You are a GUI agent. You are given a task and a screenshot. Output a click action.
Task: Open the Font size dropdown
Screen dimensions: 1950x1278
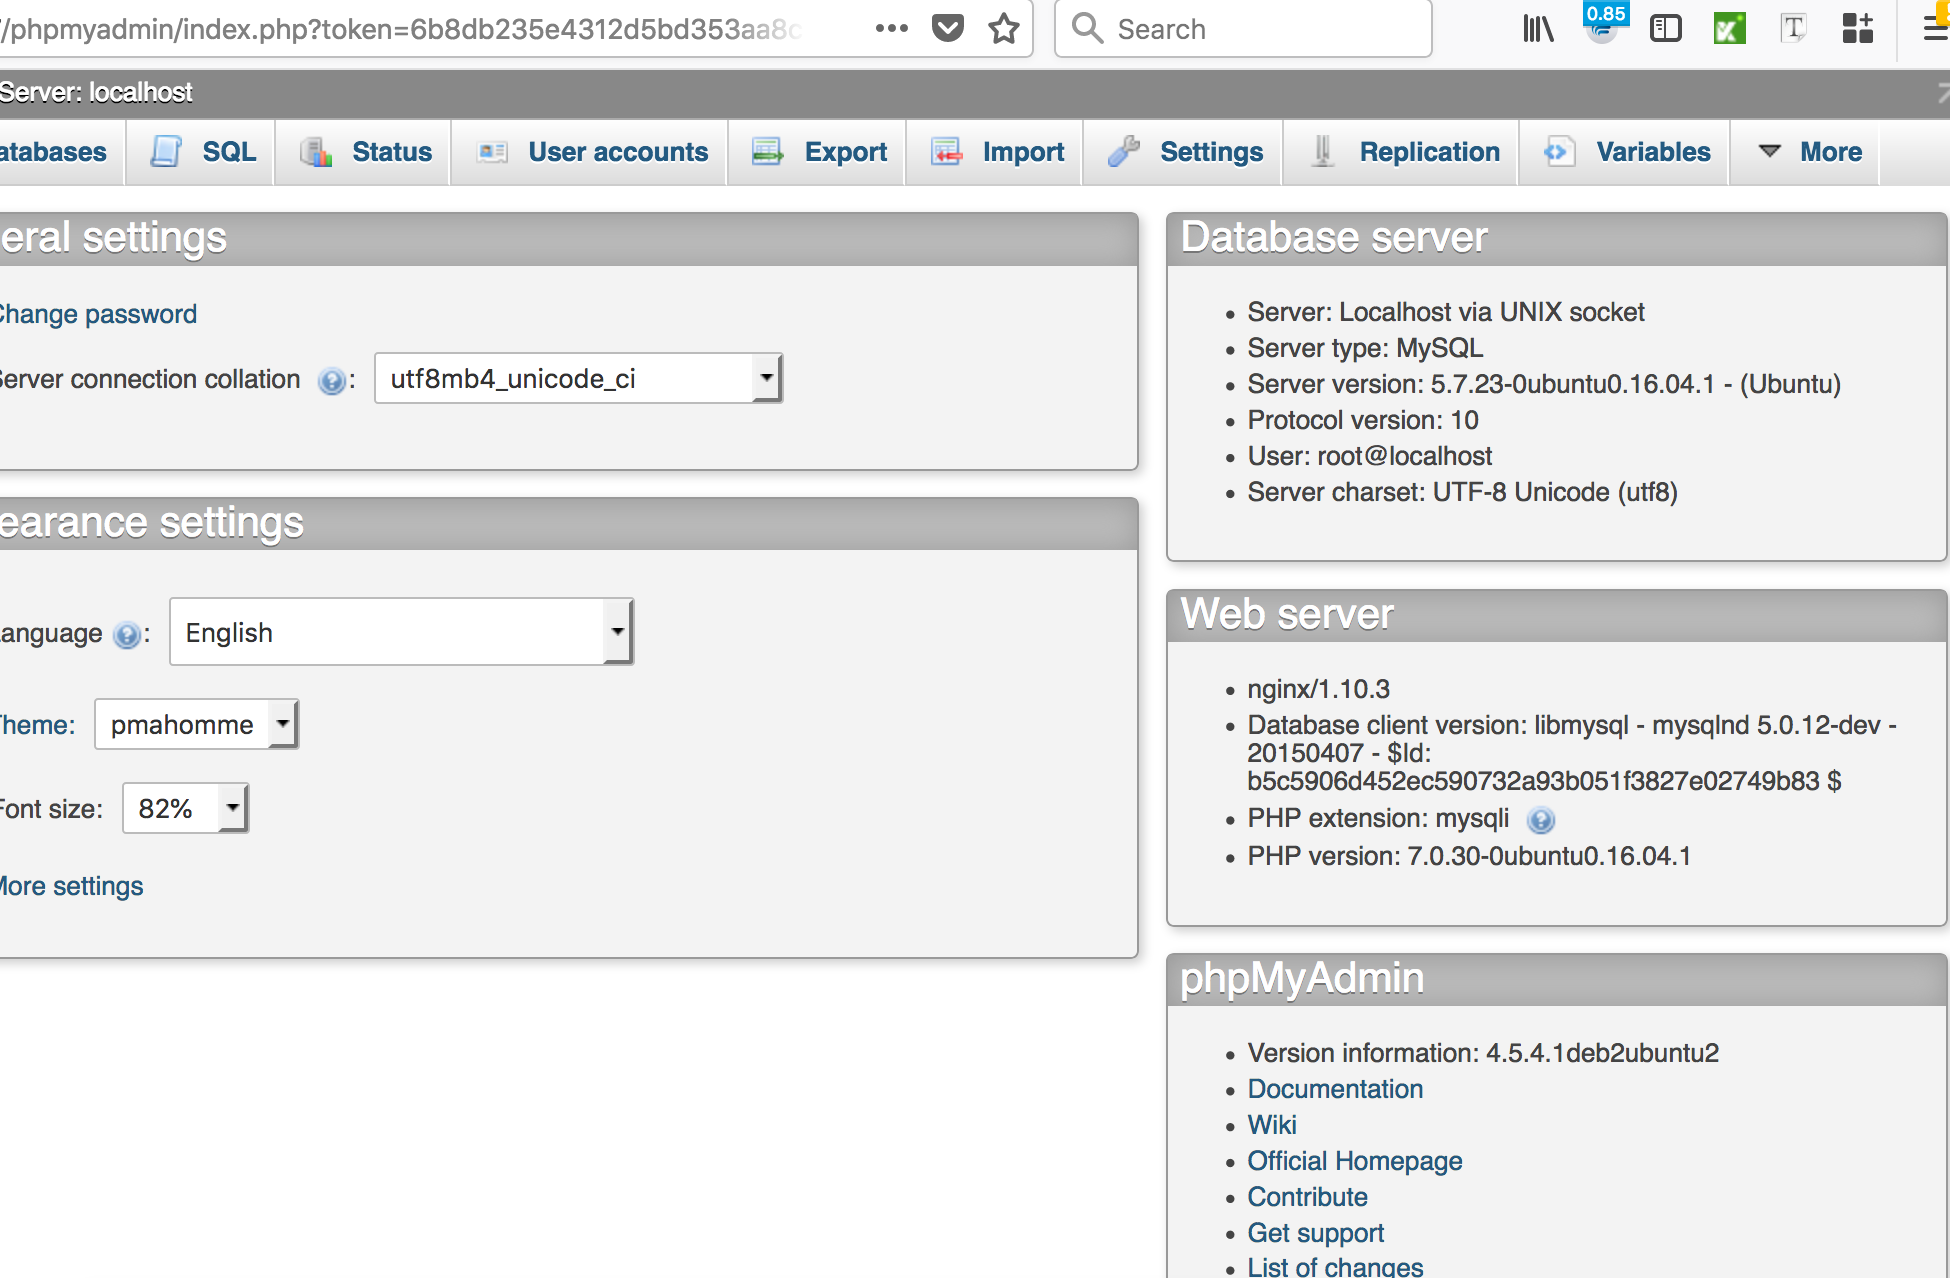[x=185, y=808]
